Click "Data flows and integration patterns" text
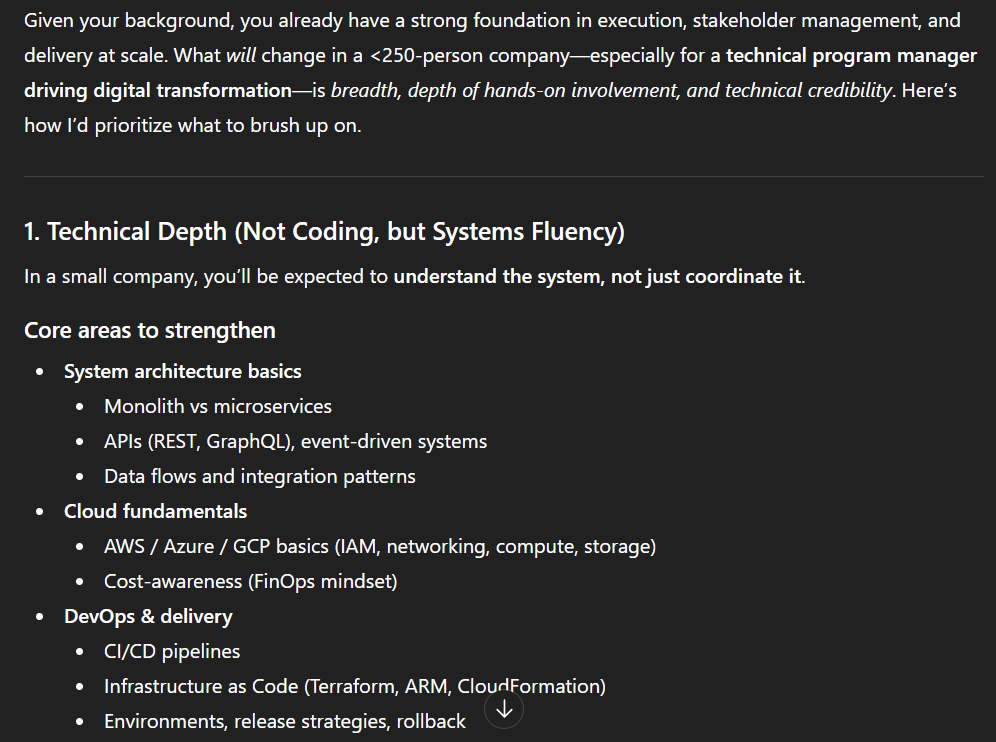Viewport: 996px width, 742px height. 259,476
